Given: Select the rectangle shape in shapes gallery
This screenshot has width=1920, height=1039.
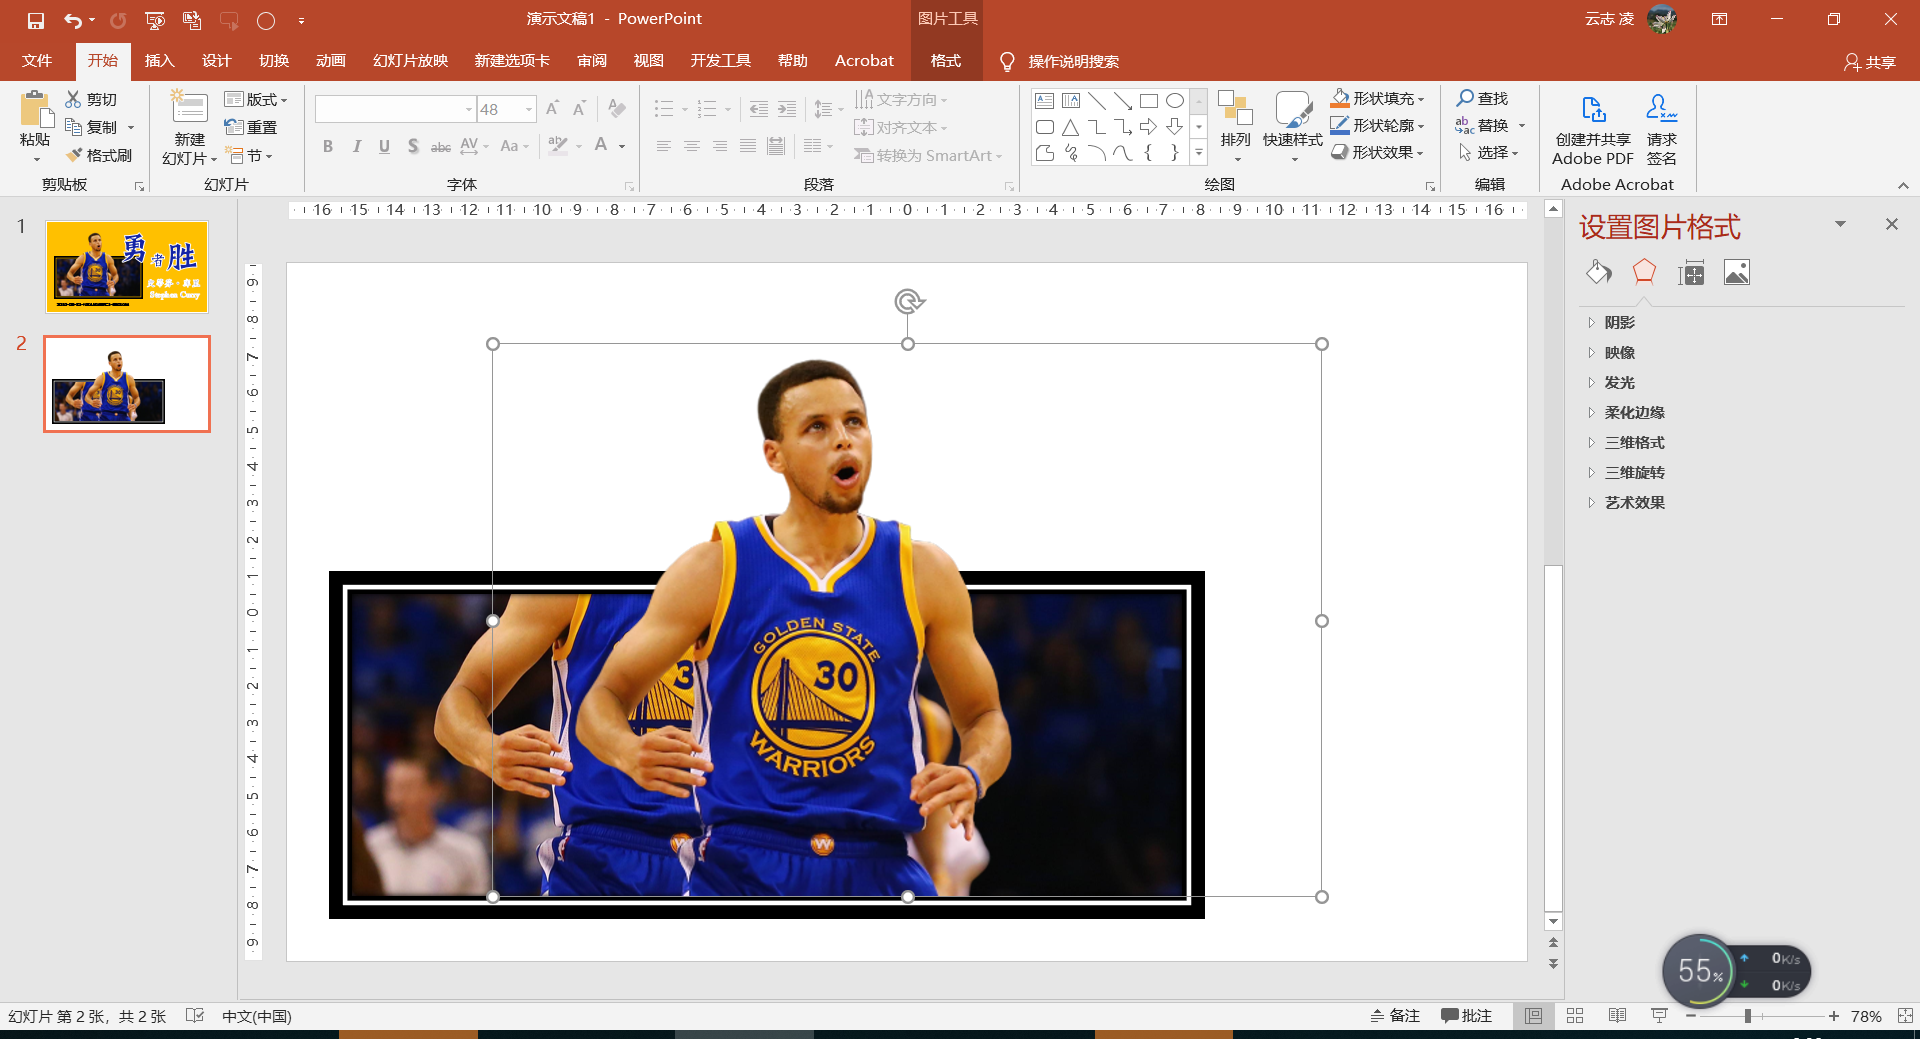Looking at the screenshot, I should (x=1149, y=100).
